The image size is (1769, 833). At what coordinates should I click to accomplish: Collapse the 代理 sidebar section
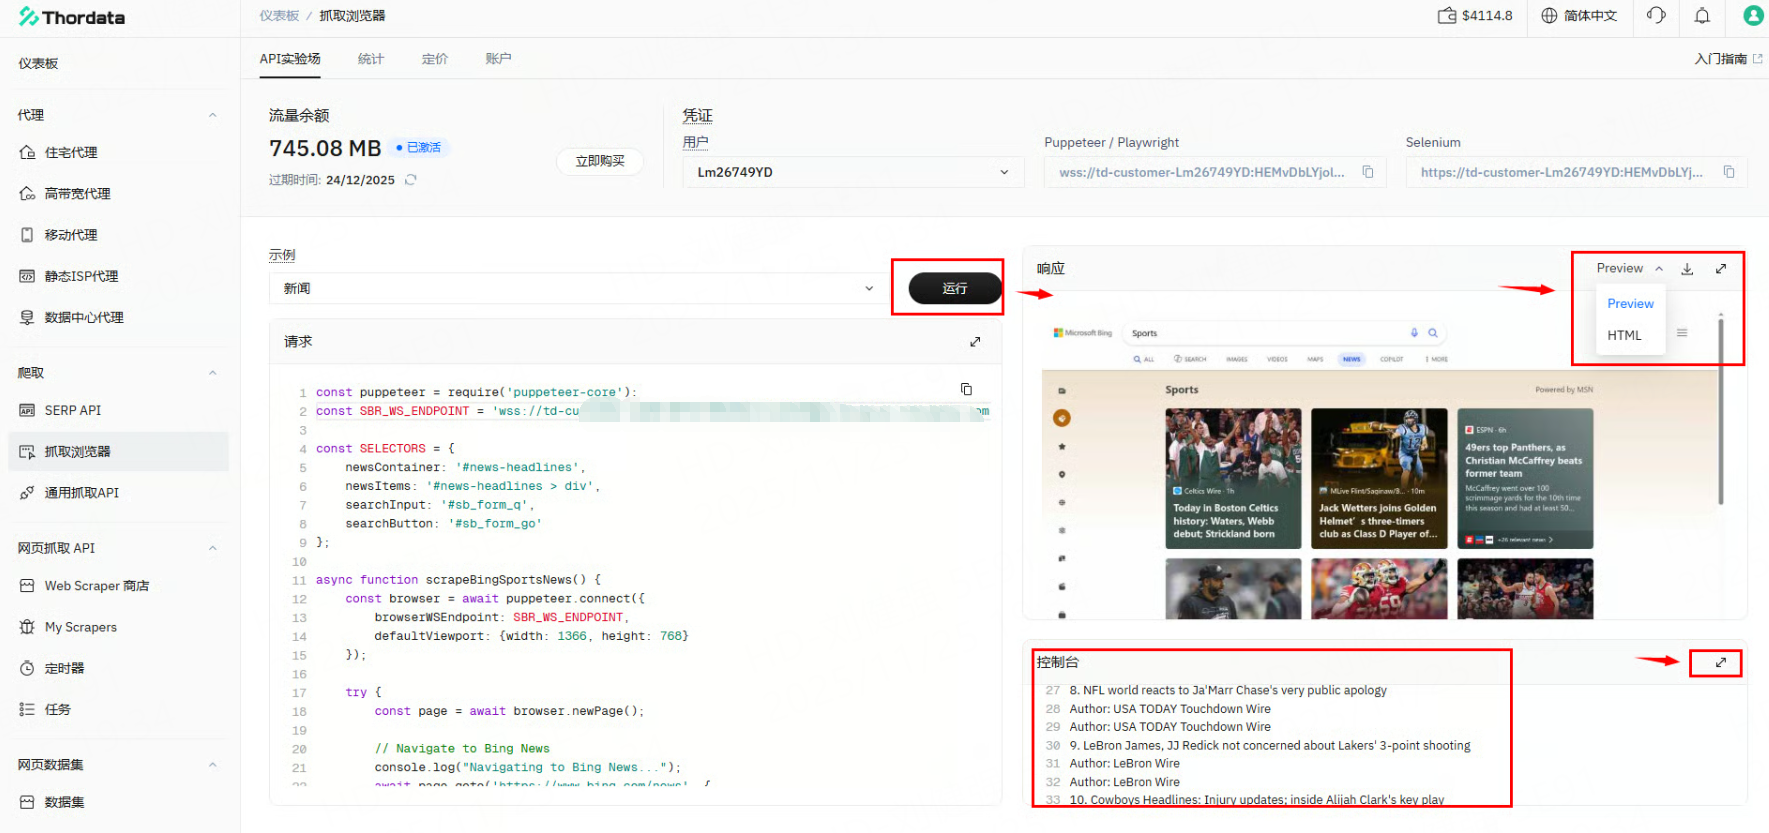(212, 115)
